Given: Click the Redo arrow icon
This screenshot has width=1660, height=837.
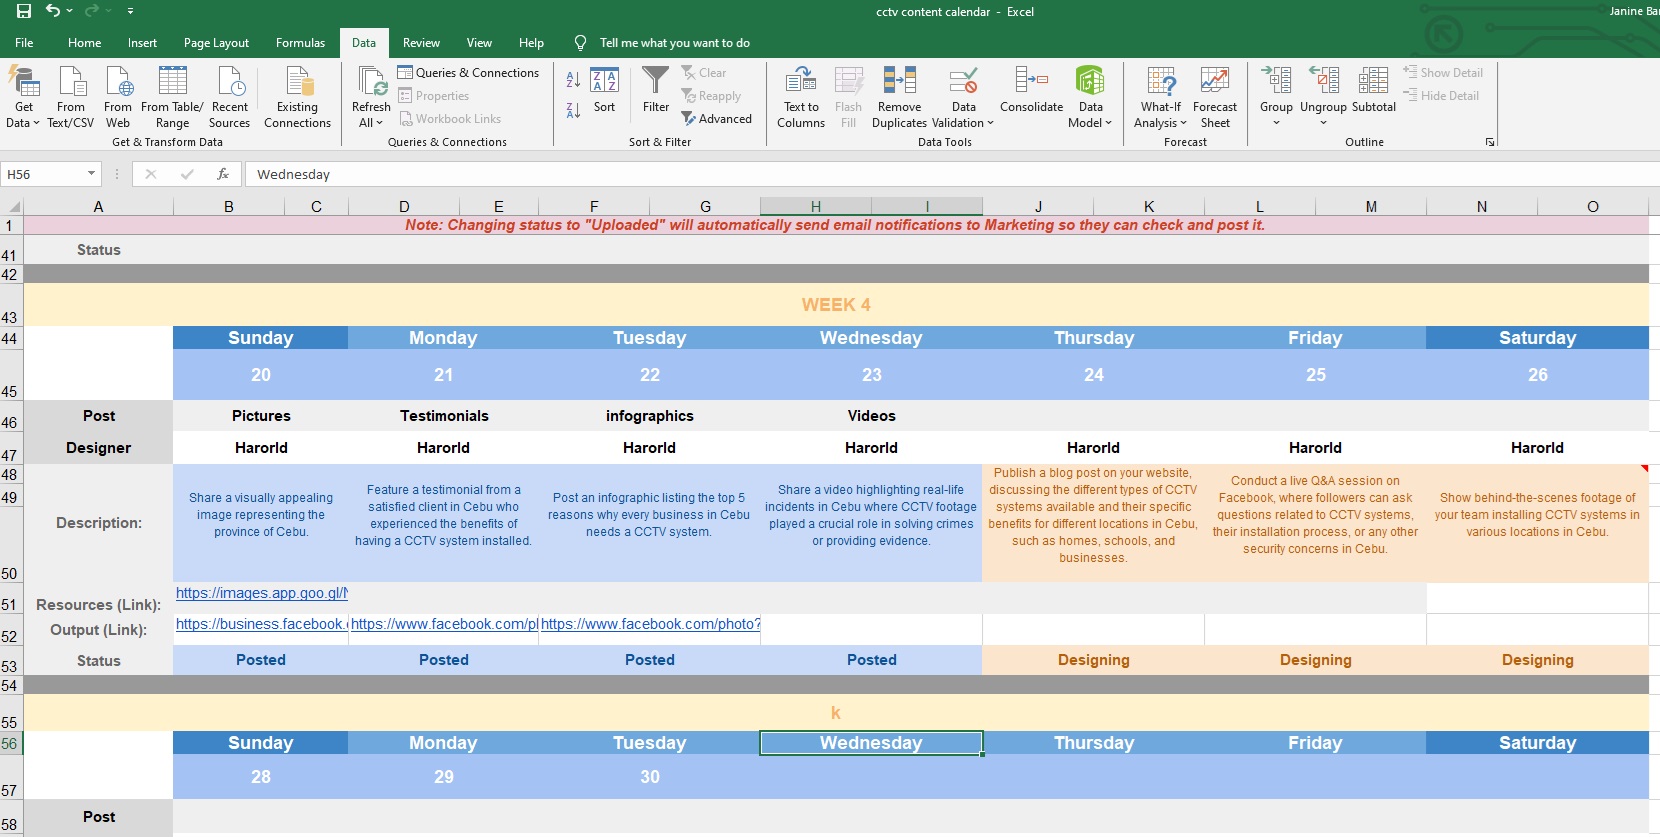Looking at the screenshot, I should pos(91,11).
